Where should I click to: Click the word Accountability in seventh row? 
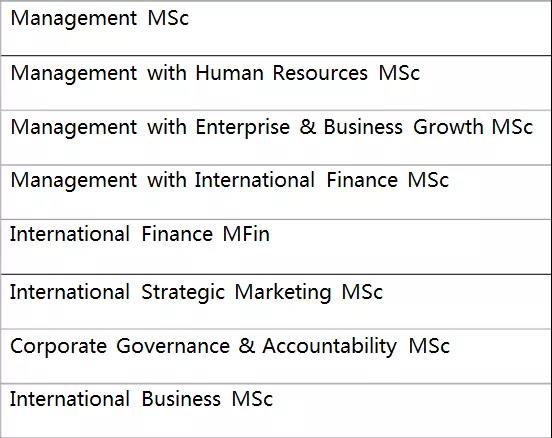tap(330, 347)
